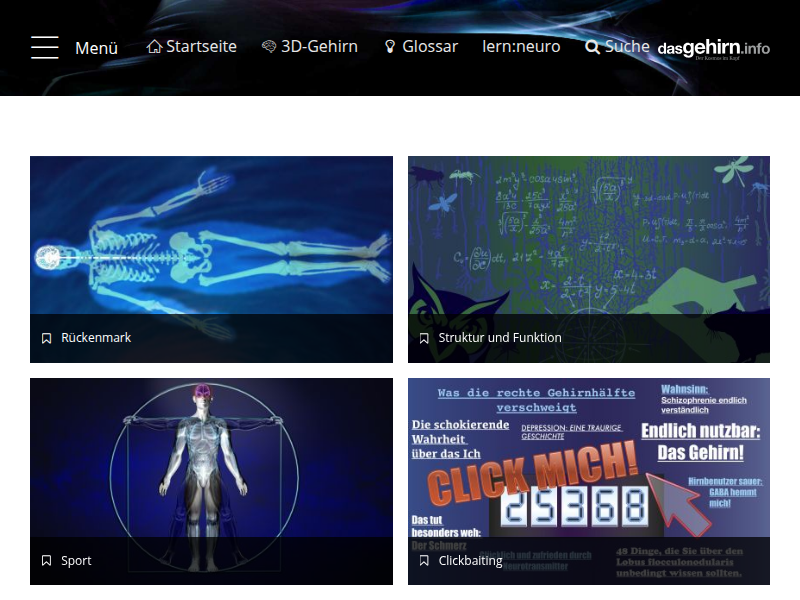Click the house icon beside Startseite
Image resolution: width=800 pixels, height=600 pixels.
tap(154, 47)
